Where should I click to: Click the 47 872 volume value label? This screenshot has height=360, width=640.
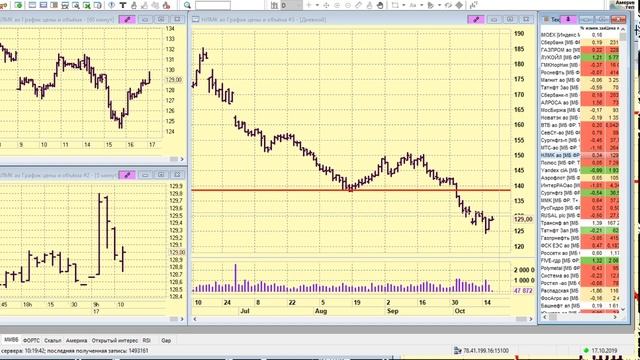click(x=523, y=291)
